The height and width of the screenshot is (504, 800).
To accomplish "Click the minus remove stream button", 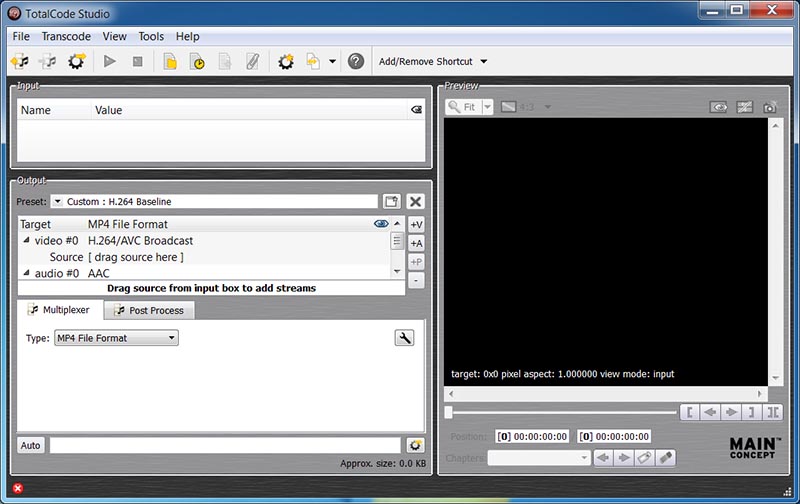I will tap(416, 281).
